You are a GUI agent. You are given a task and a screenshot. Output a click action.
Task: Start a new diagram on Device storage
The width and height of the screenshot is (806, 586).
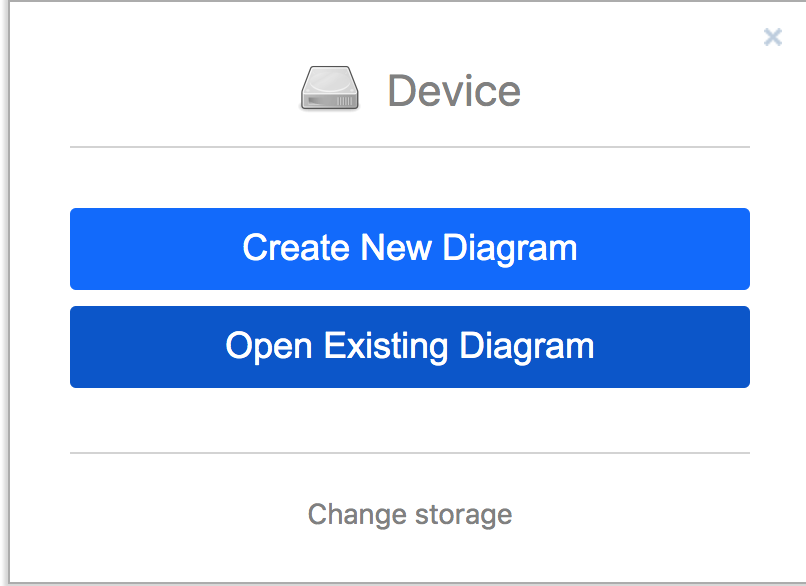coord(410,249)
